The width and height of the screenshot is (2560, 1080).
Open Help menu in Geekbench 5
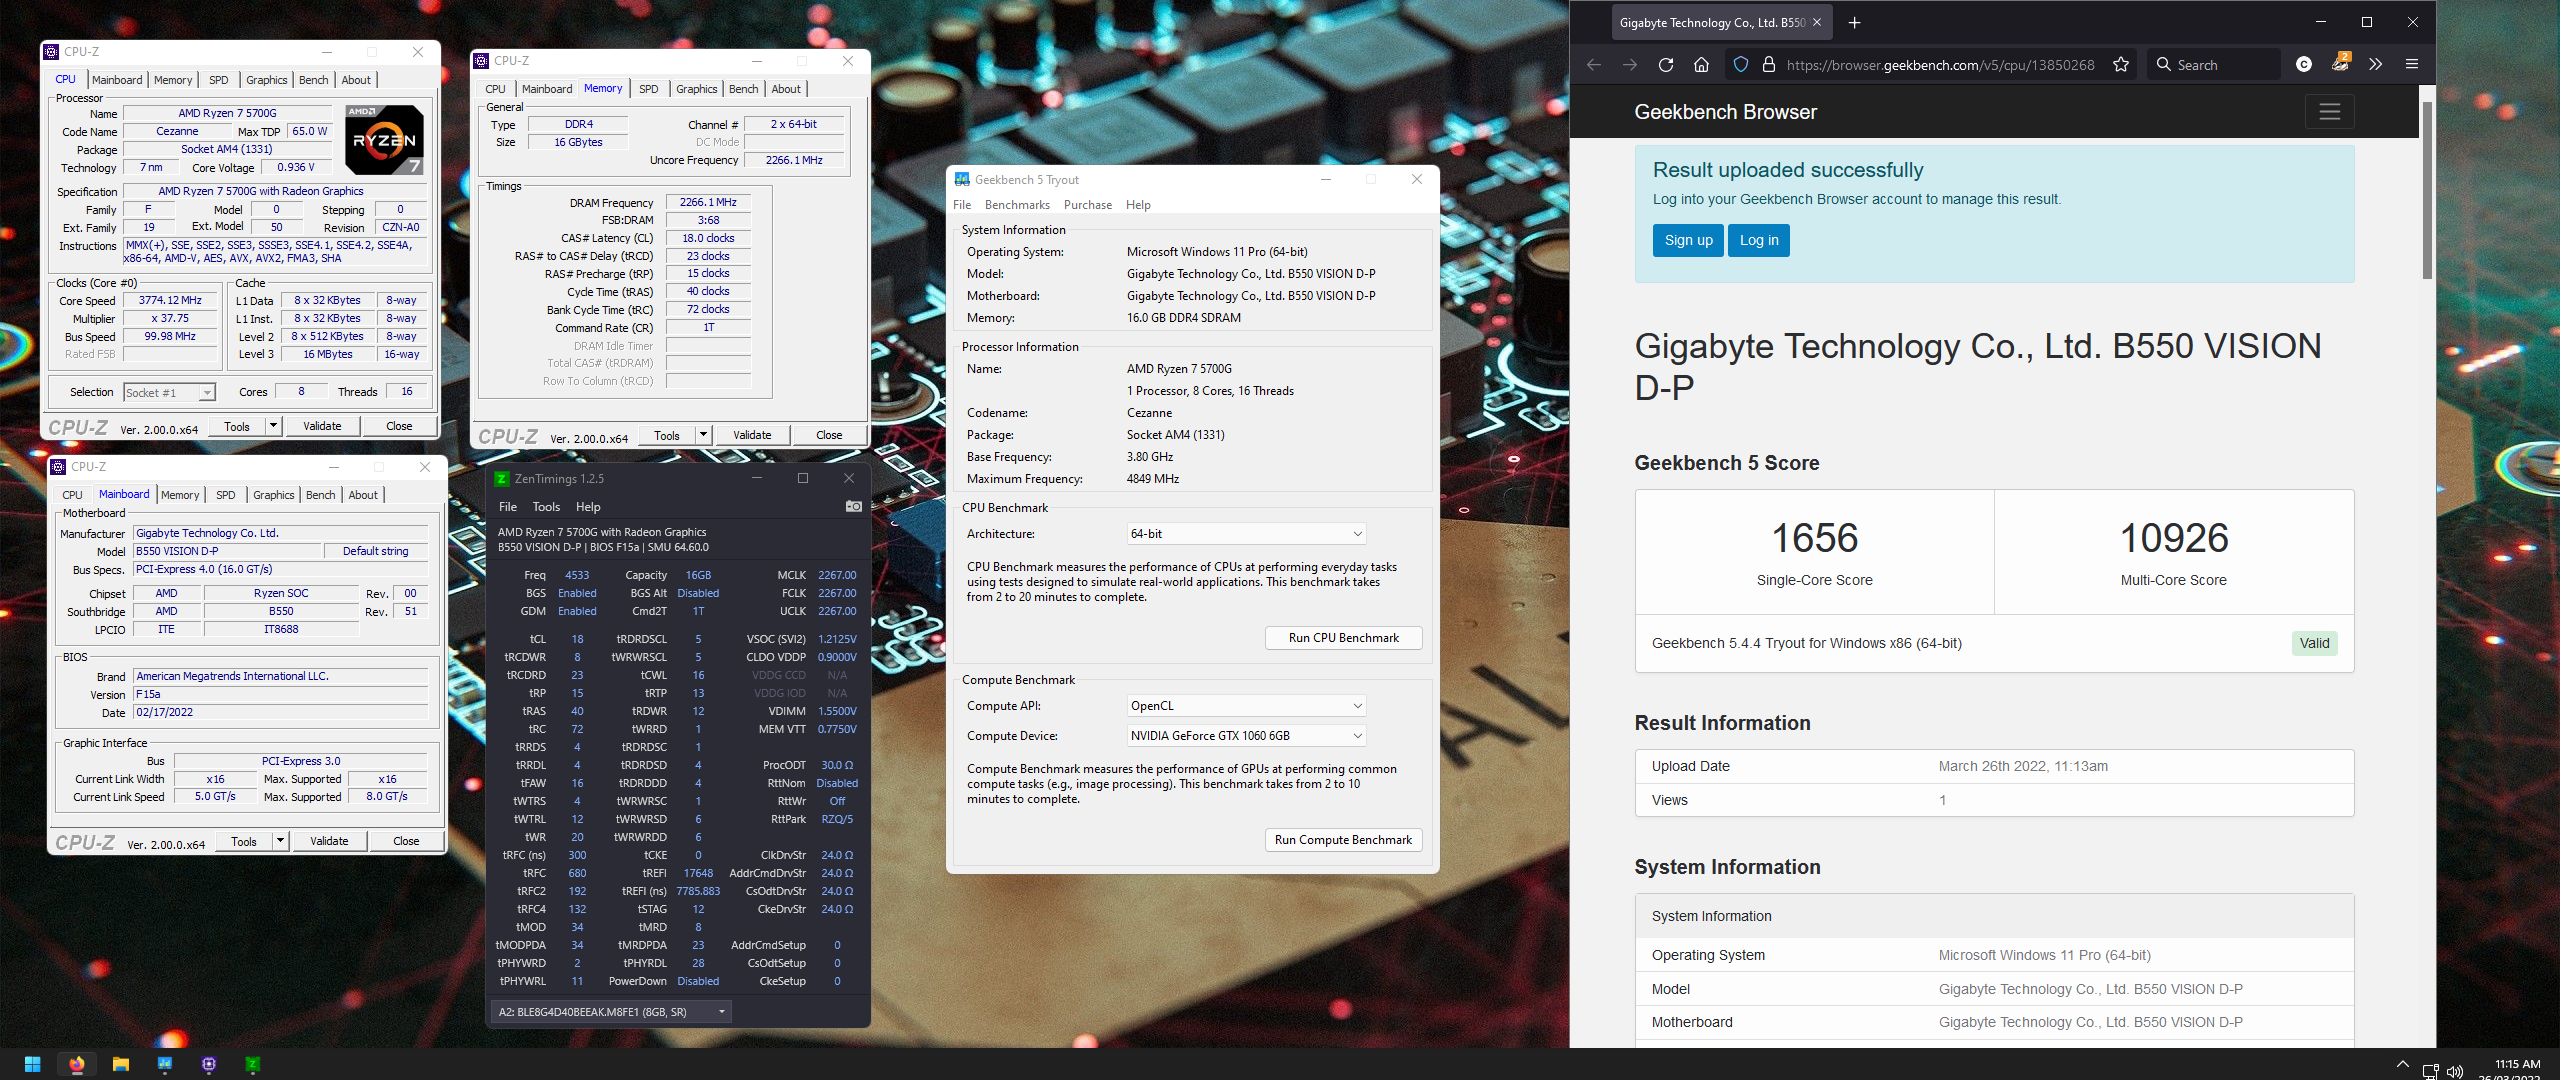pyautogui.click(x=1138, y=205)
